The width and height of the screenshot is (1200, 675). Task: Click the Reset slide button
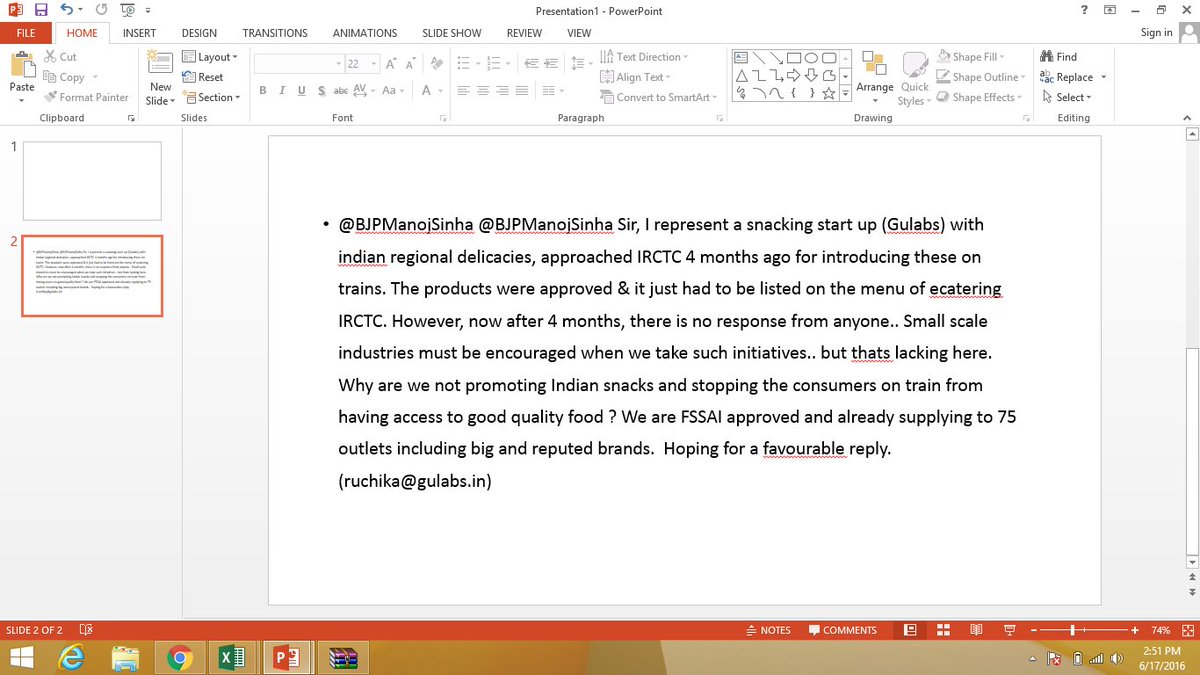[203, 77]
